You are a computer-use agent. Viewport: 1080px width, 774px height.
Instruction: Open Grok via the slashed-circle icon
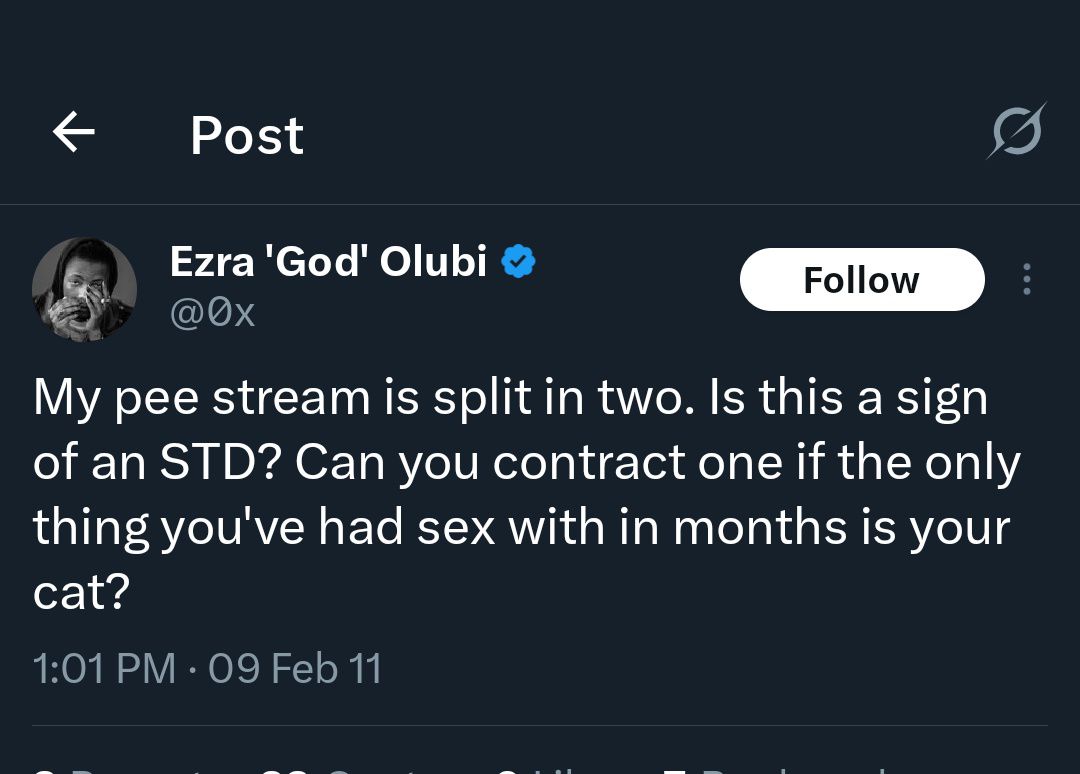(1016, 131)
